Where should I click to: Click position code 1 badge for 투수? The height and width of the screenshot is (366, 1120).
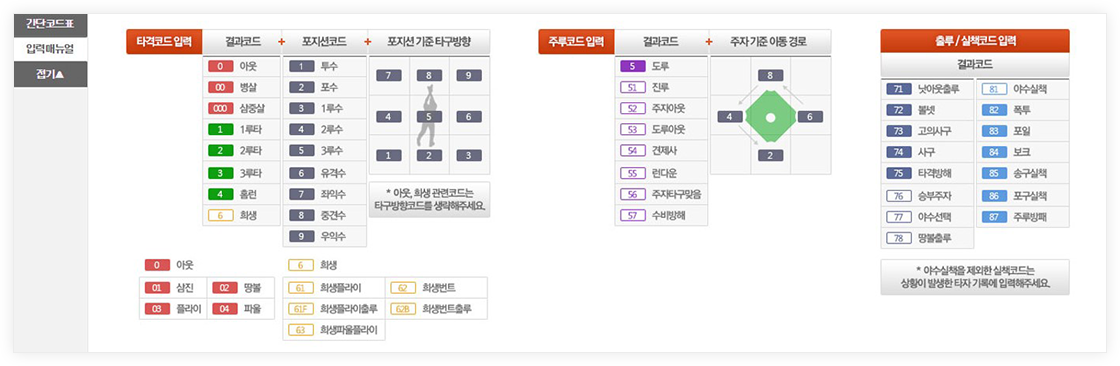pyautogui.click(x=301, y=66)
